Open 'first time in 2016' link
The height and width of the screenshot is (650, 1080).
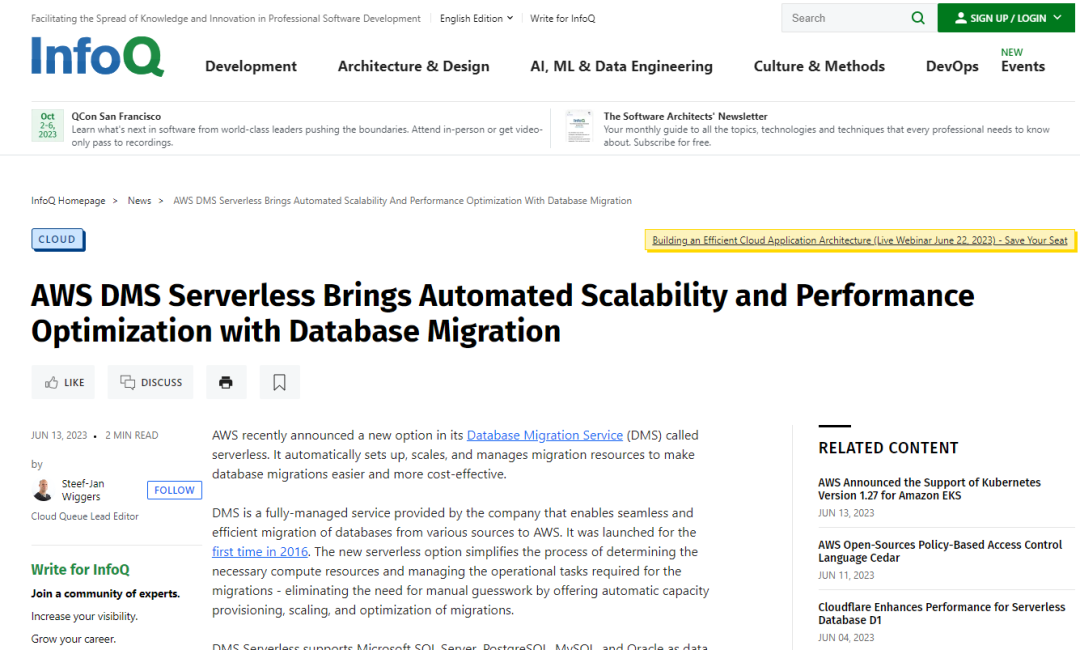260,552
